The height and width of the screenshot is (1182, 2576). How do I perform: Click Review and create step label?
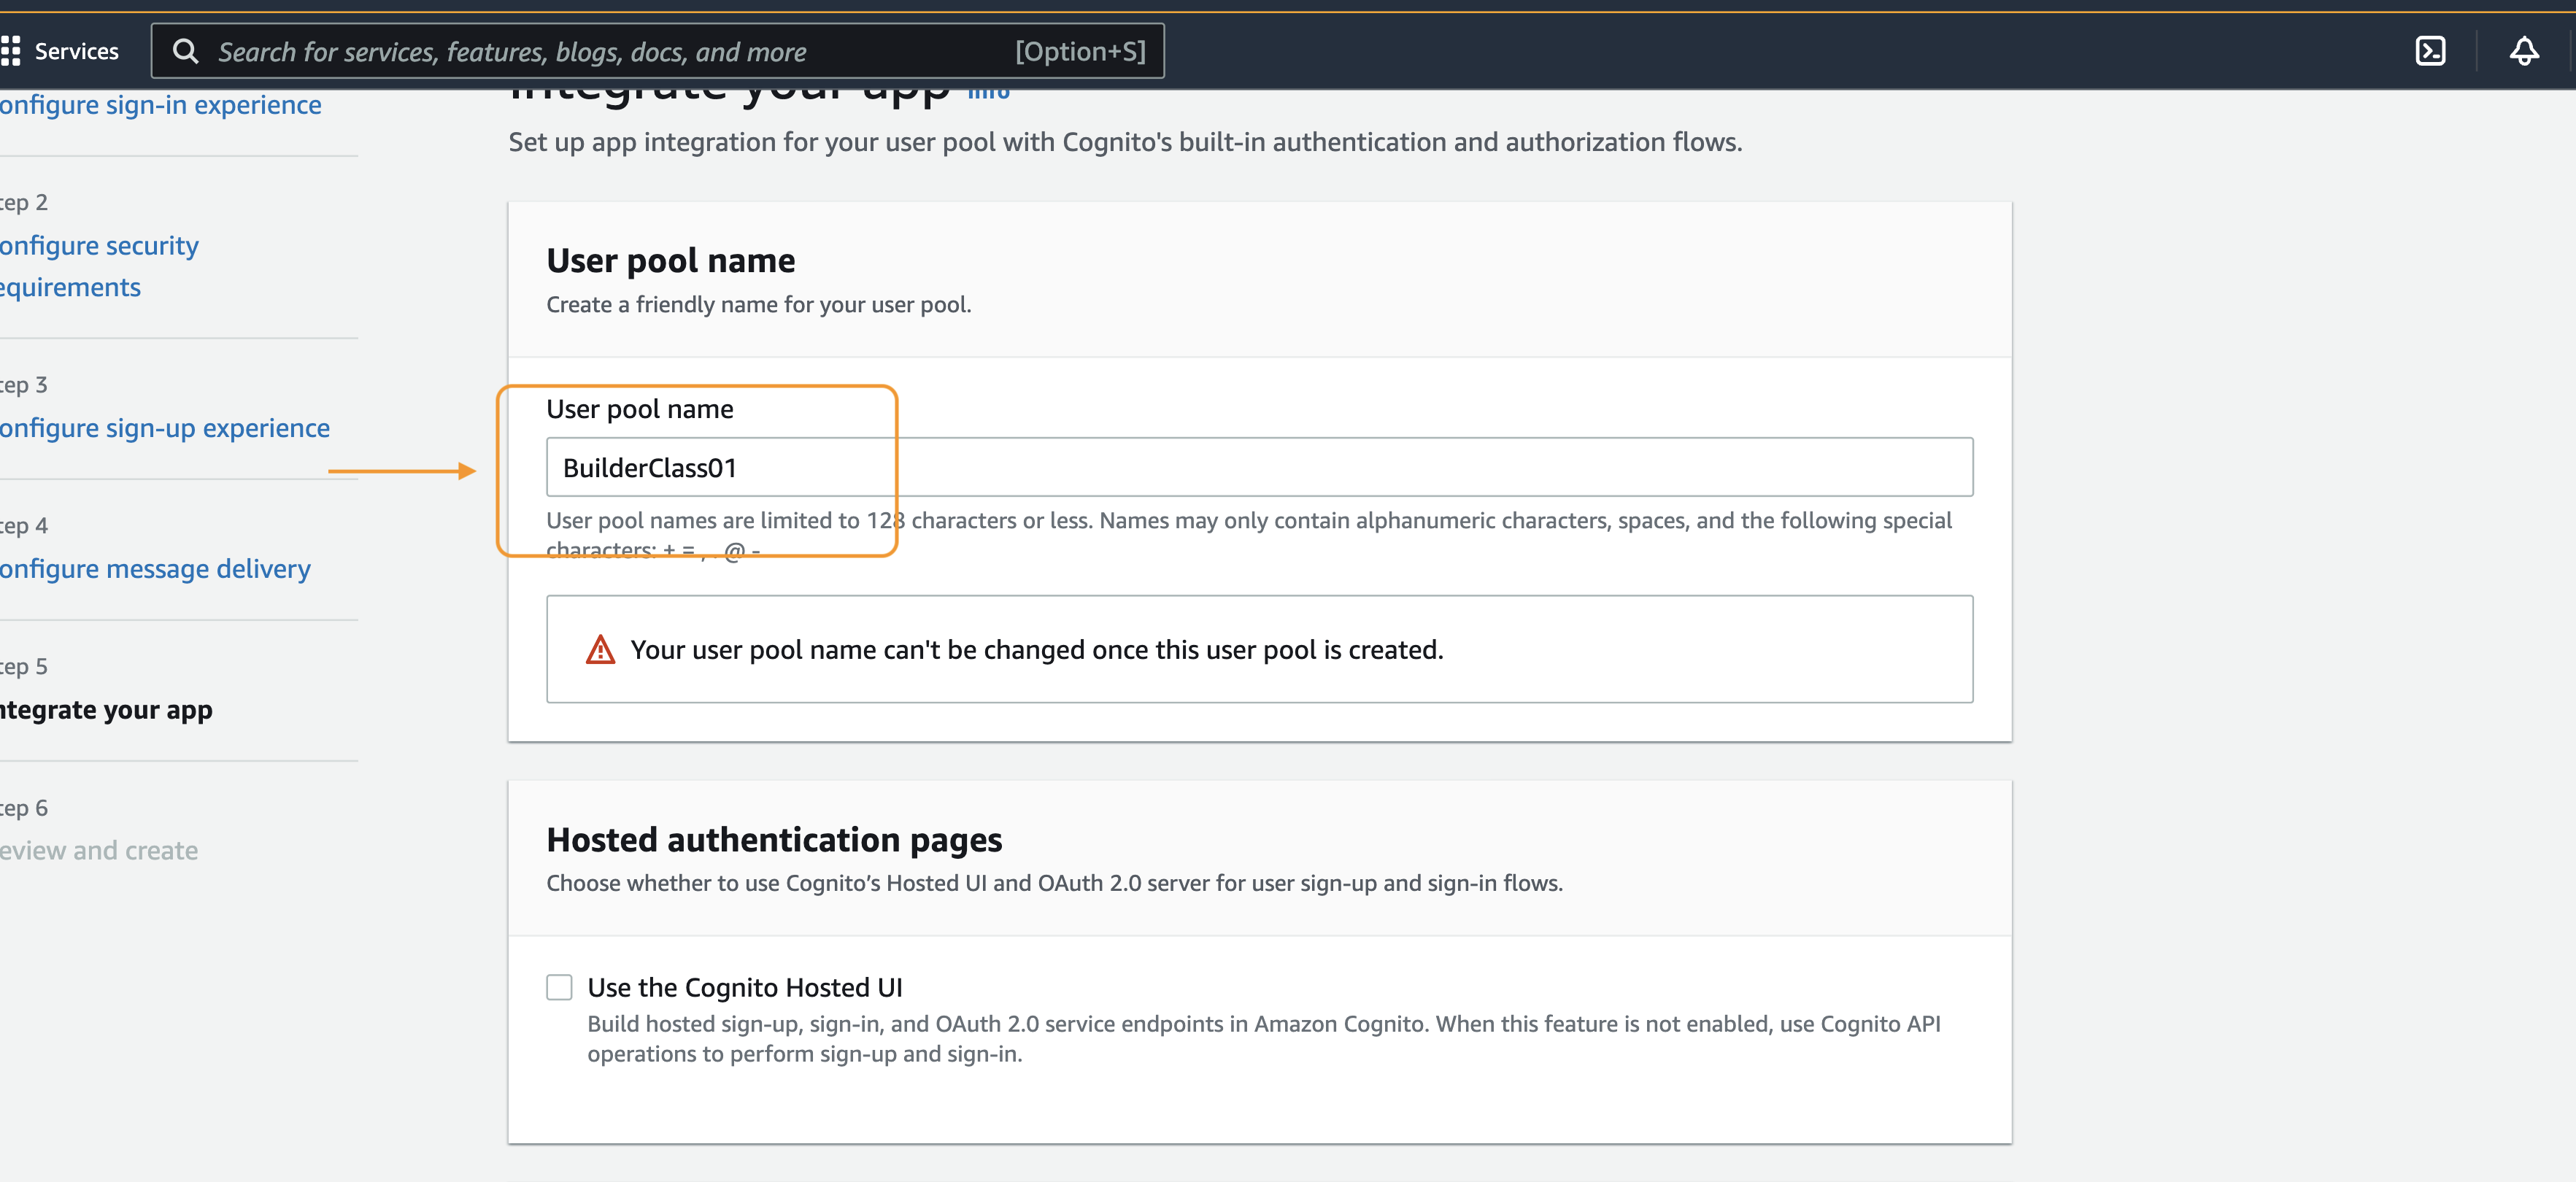coord(99,851)
